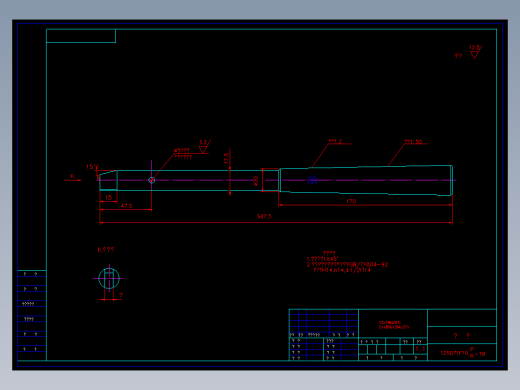The height and width of the screenshot is (390, 520).
Task: Click the small hole circle on shaft
Action: pyautogui.click(x=152, y=180)
